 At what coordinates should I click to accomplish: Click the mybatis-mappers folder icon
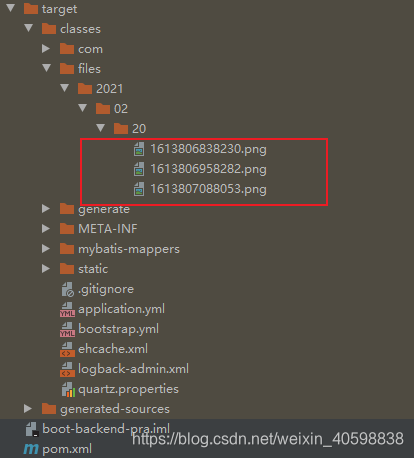click(x=67, y=249)
